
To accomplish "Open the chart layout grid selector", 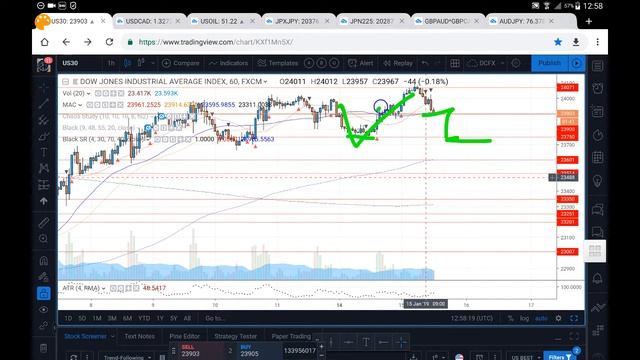I will (x=455, y=63).
